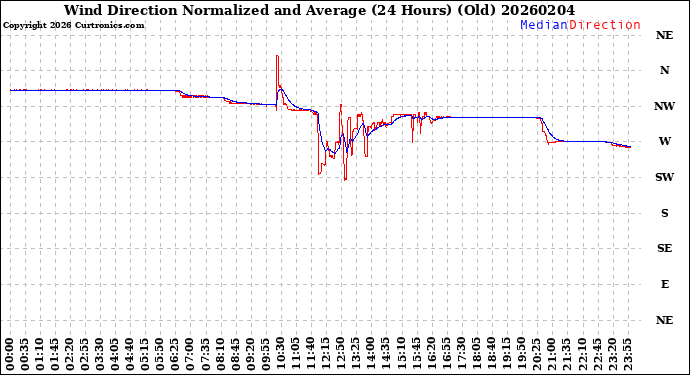Click the 14:35 time axis label
This screenshot has width=690, height=375.
click(386, 354)
